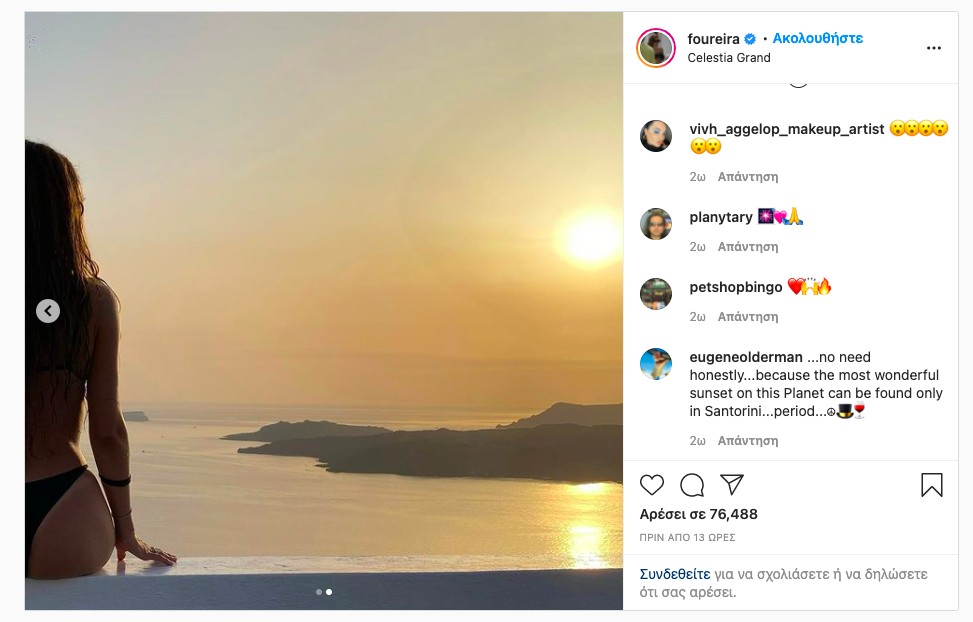
Task: Follow foureira via Ακολουθήστε
Action: click(x=817, y=38)
